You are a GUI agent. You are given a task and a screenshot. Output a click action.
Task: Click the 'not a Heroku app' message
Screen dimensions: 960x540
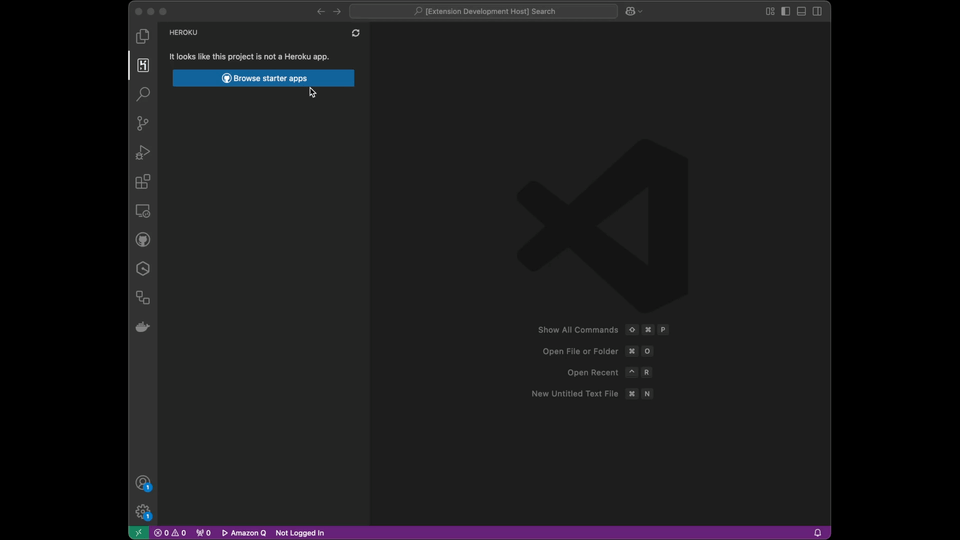pyautogui.click(x=249, y=56)
